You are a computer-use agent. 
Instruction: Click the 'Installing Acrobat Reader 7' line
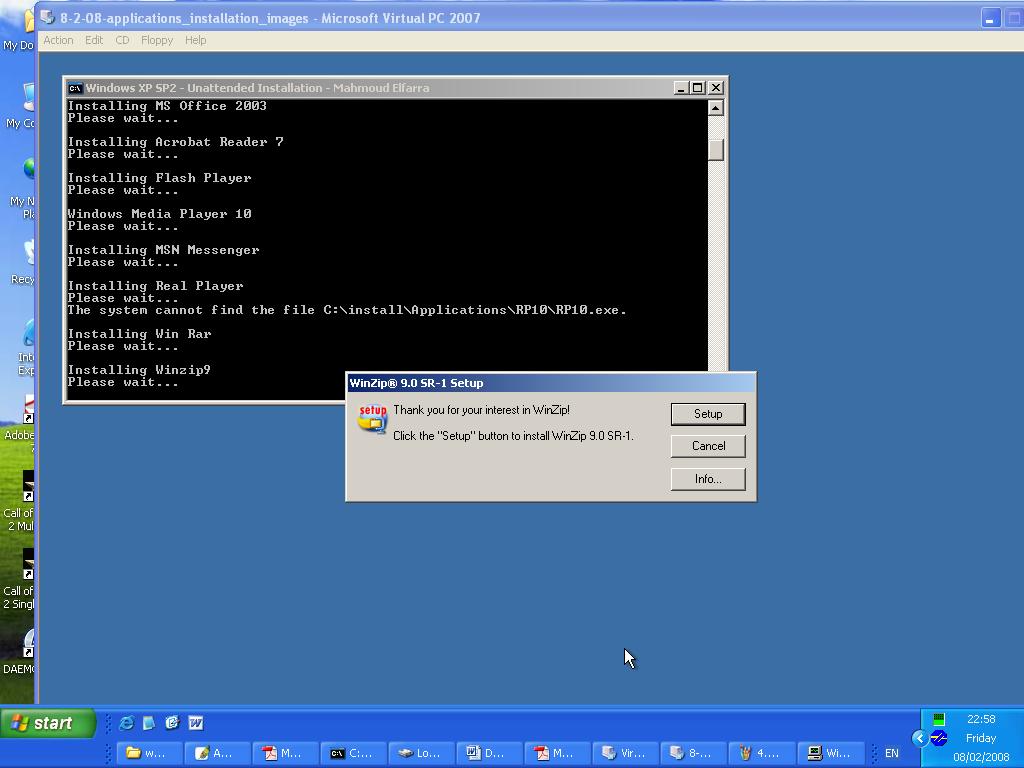click(176, 142)
